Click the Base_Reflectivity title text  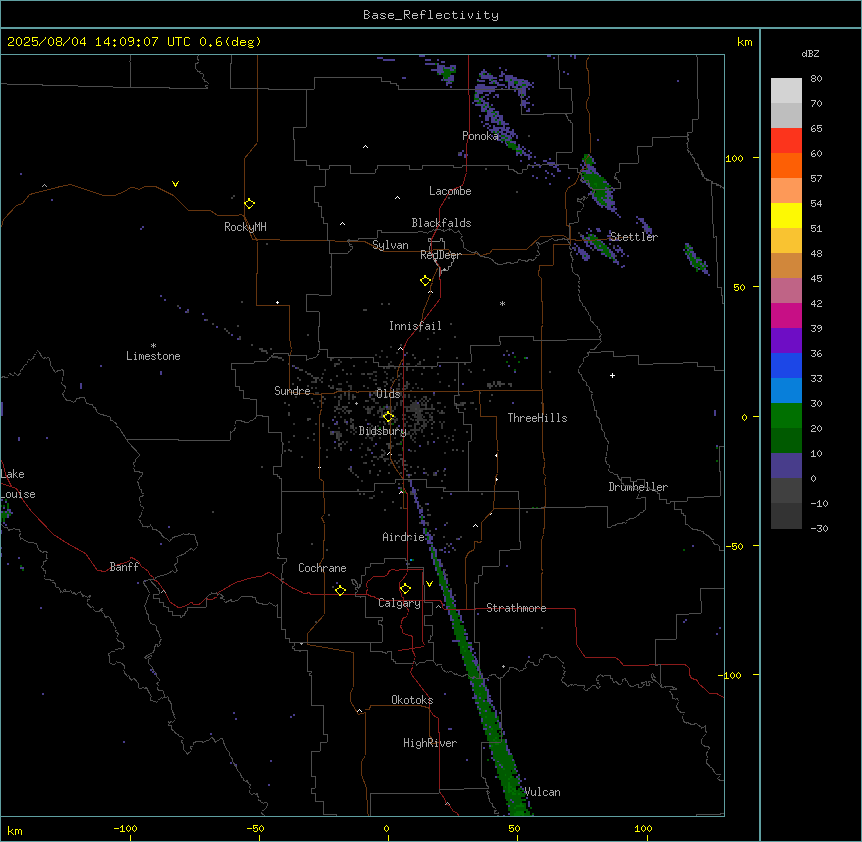tap(431, 15)
